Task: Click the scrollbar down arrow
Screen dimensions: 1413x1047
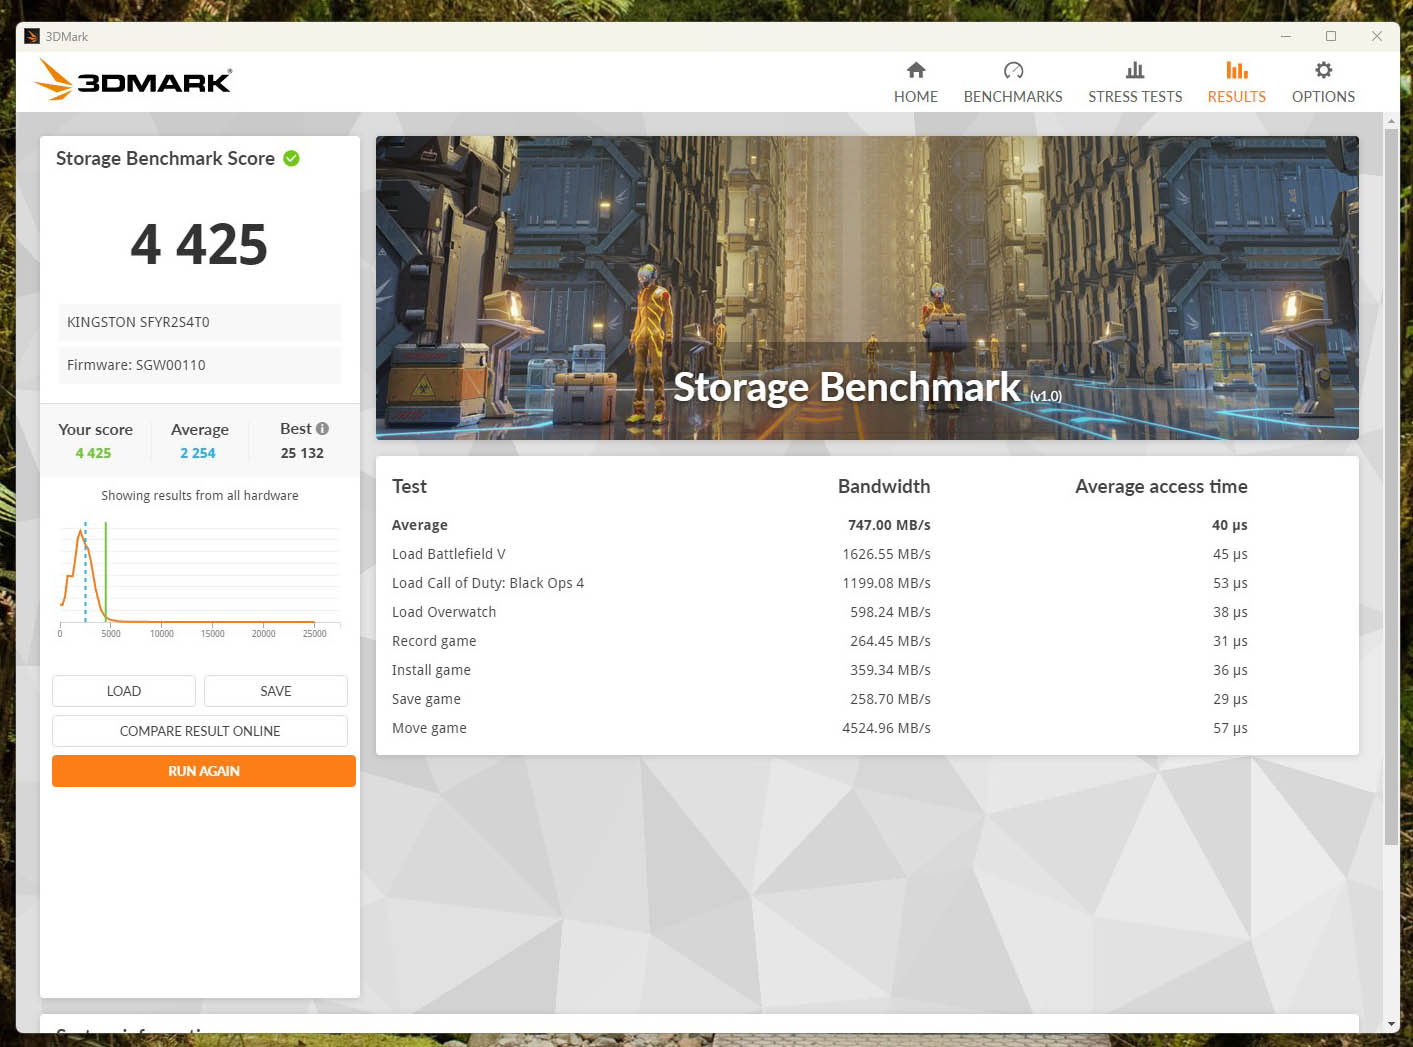Action: pos(1391,1025)
